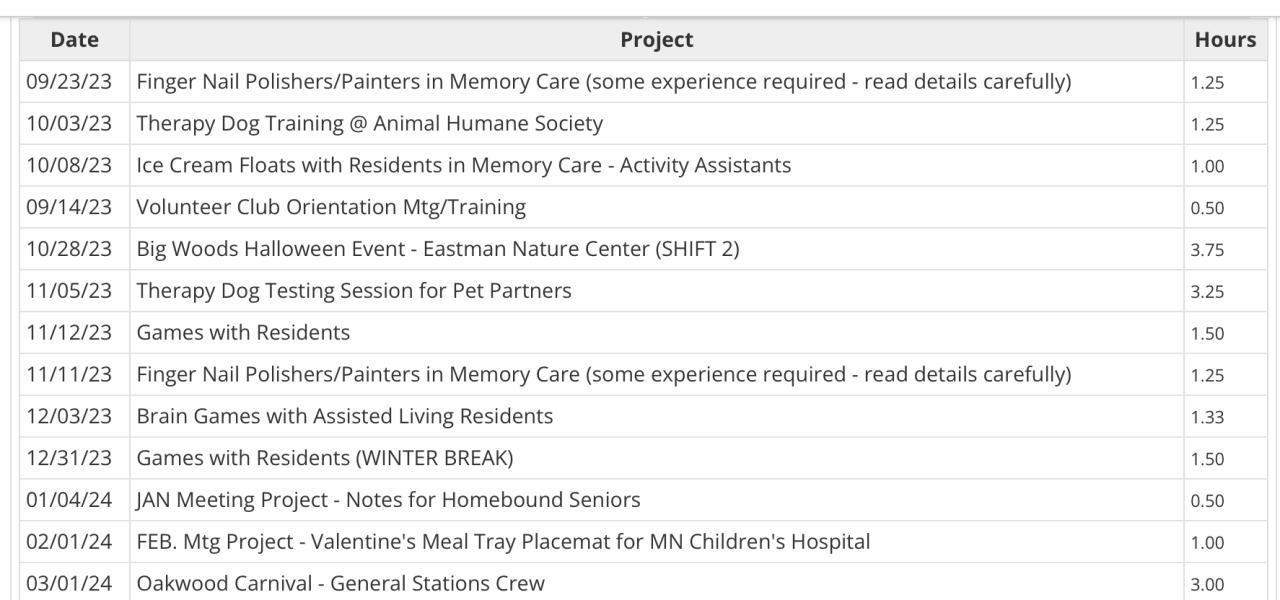Click the 3.75 hours cell
This screenshot has height=600, width=1280.
pyautogui.click(x=1207, y=250)
